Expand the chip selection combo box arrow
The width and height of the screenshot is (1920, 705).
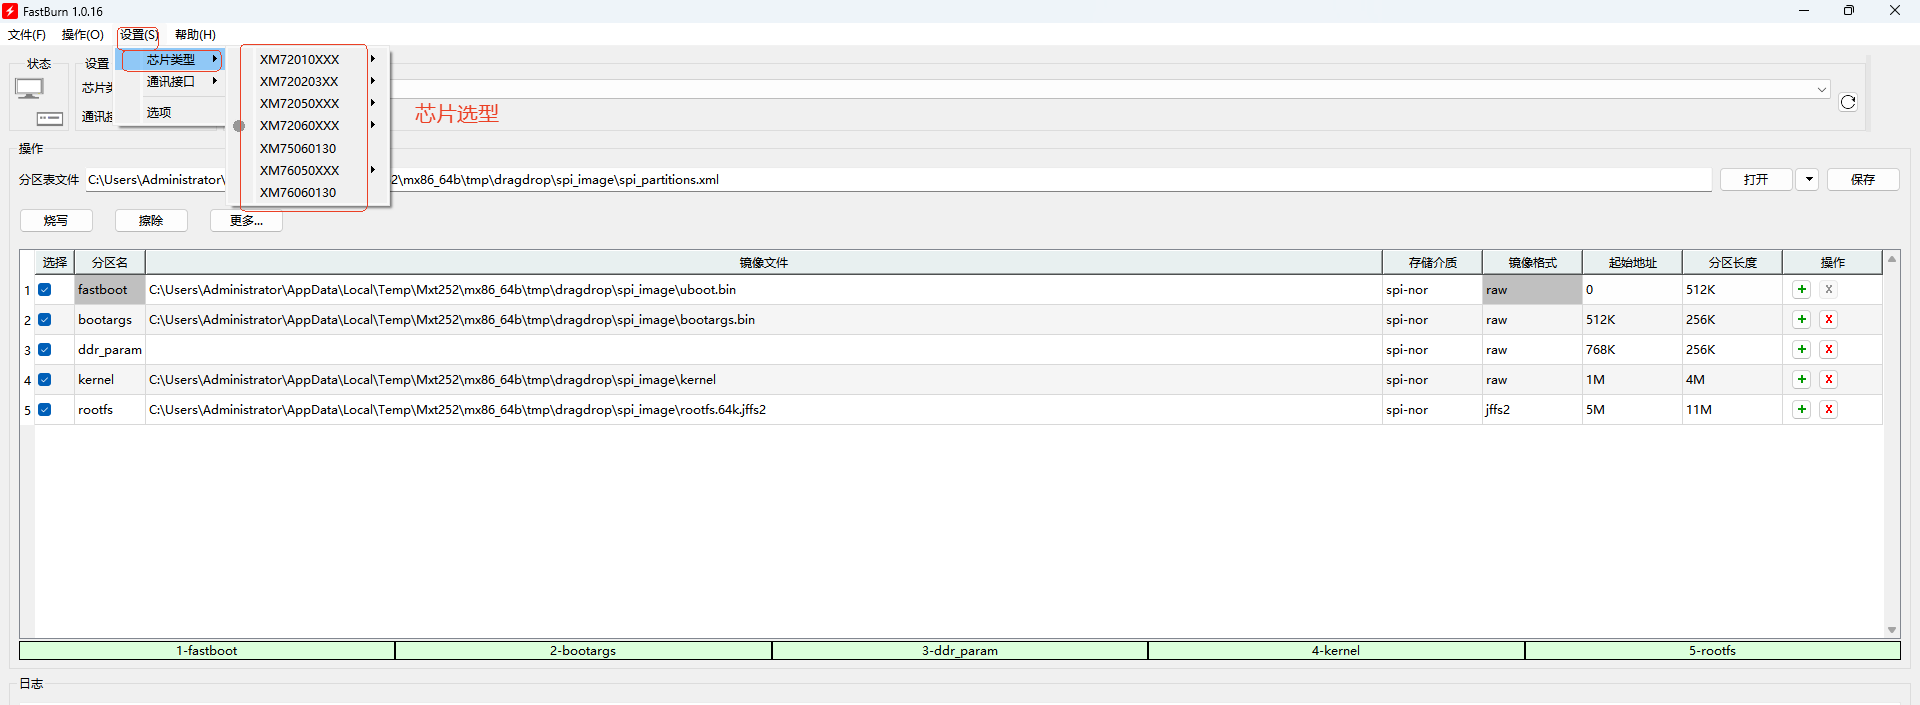click(x=1821, y=90)
